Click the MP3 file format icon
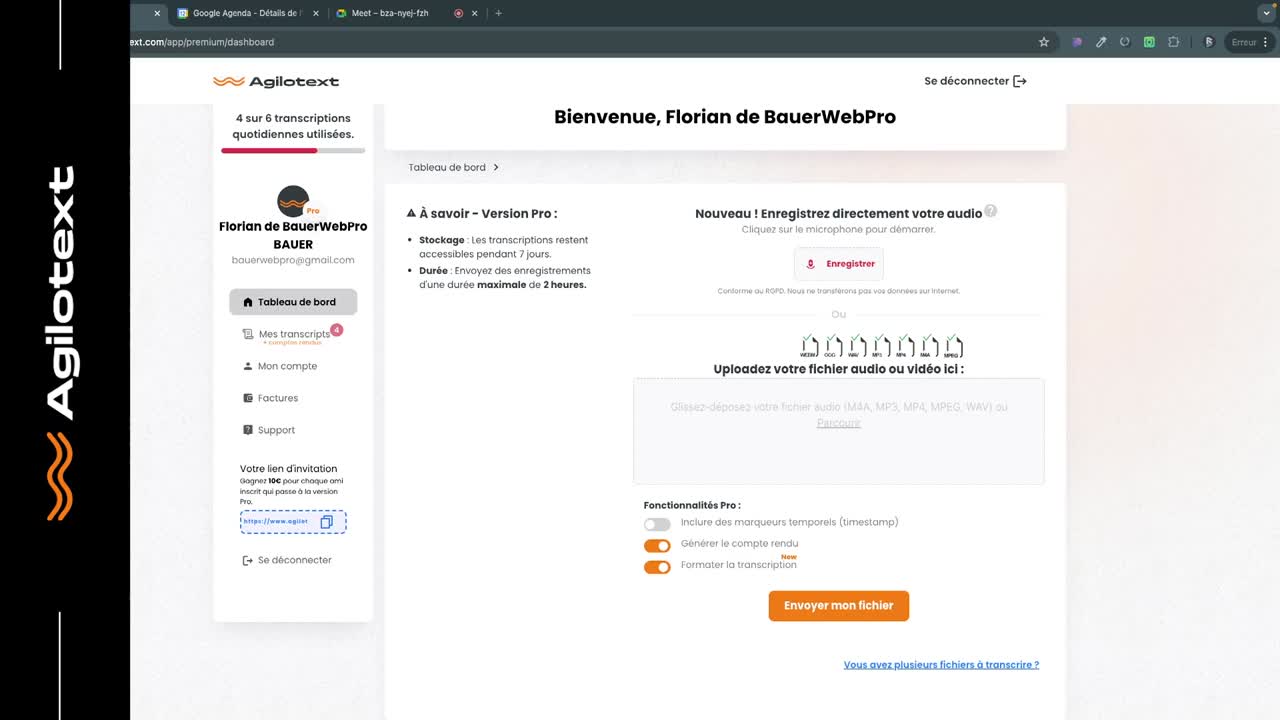Viewport: 1280px width, 720px height. [x=880, y=346]
